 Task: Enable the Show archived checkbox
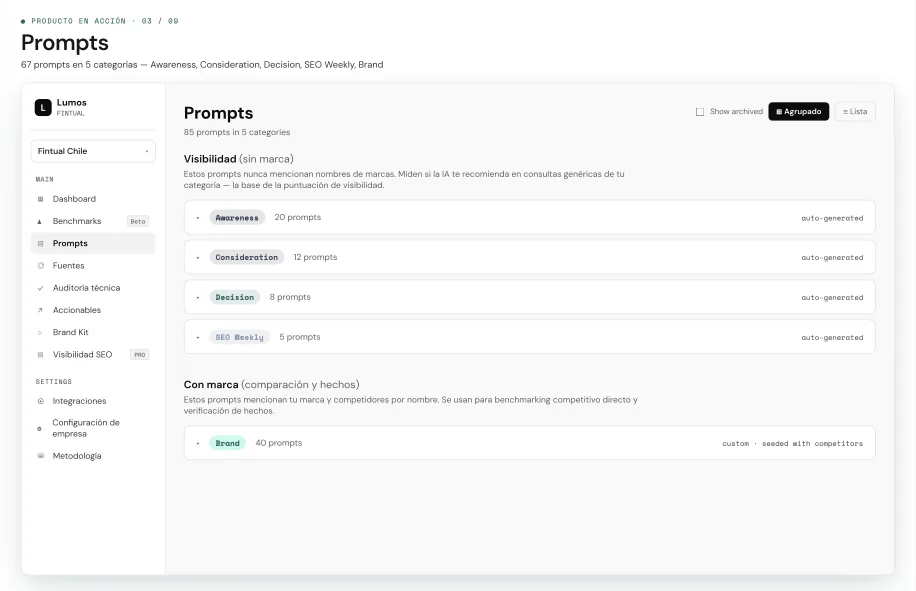pos(700,112)
